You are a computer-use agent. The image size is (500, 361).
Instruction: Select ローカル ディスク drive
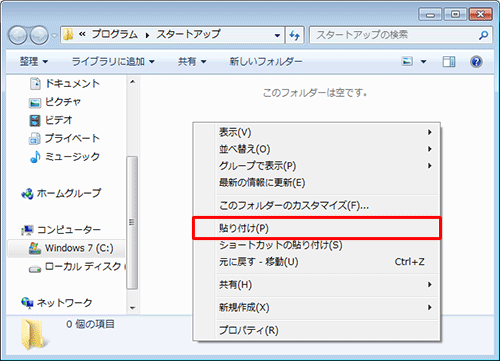pos(77,266)
